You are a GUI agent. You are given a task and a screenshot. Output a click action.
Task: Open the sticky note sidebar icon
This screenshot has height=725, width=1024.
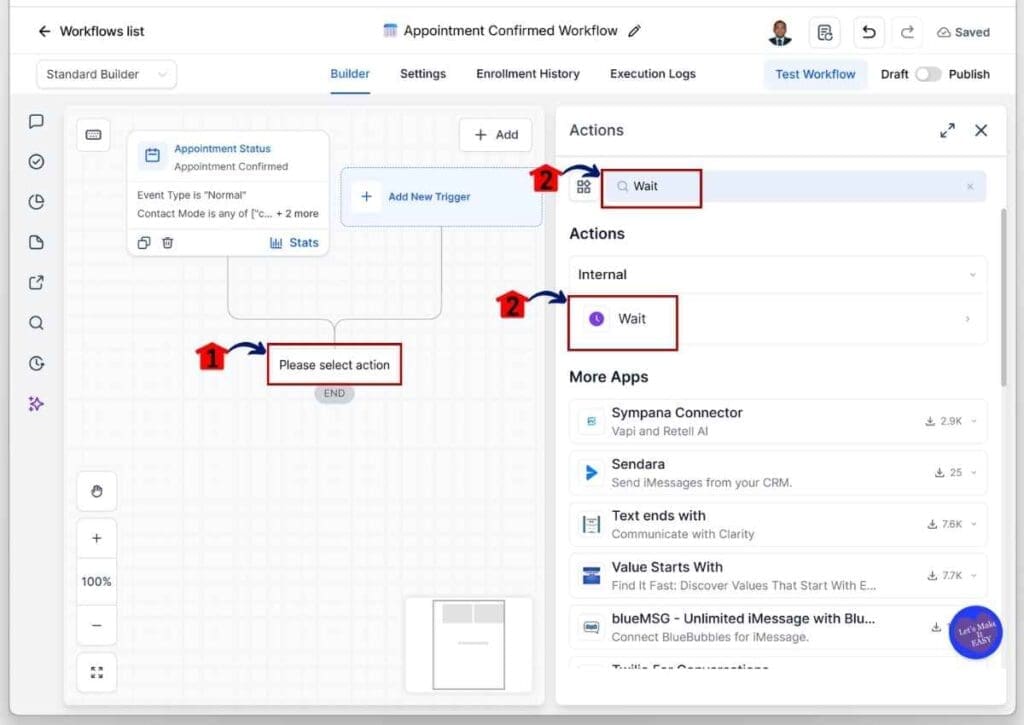coord(37,242)
